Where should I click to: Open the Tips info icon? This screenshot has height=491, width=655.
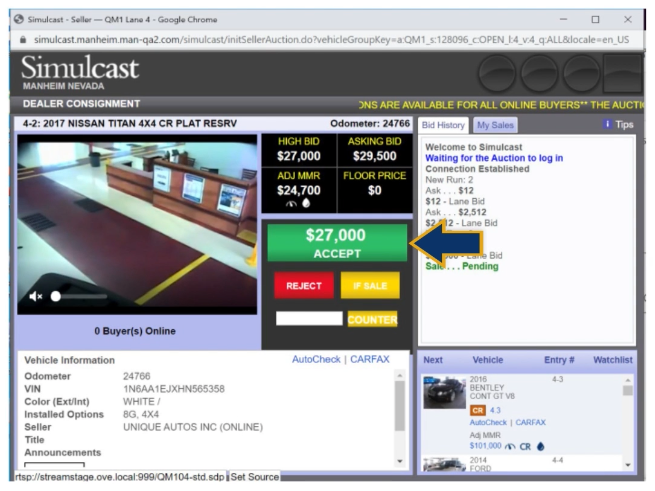[607, 124]
